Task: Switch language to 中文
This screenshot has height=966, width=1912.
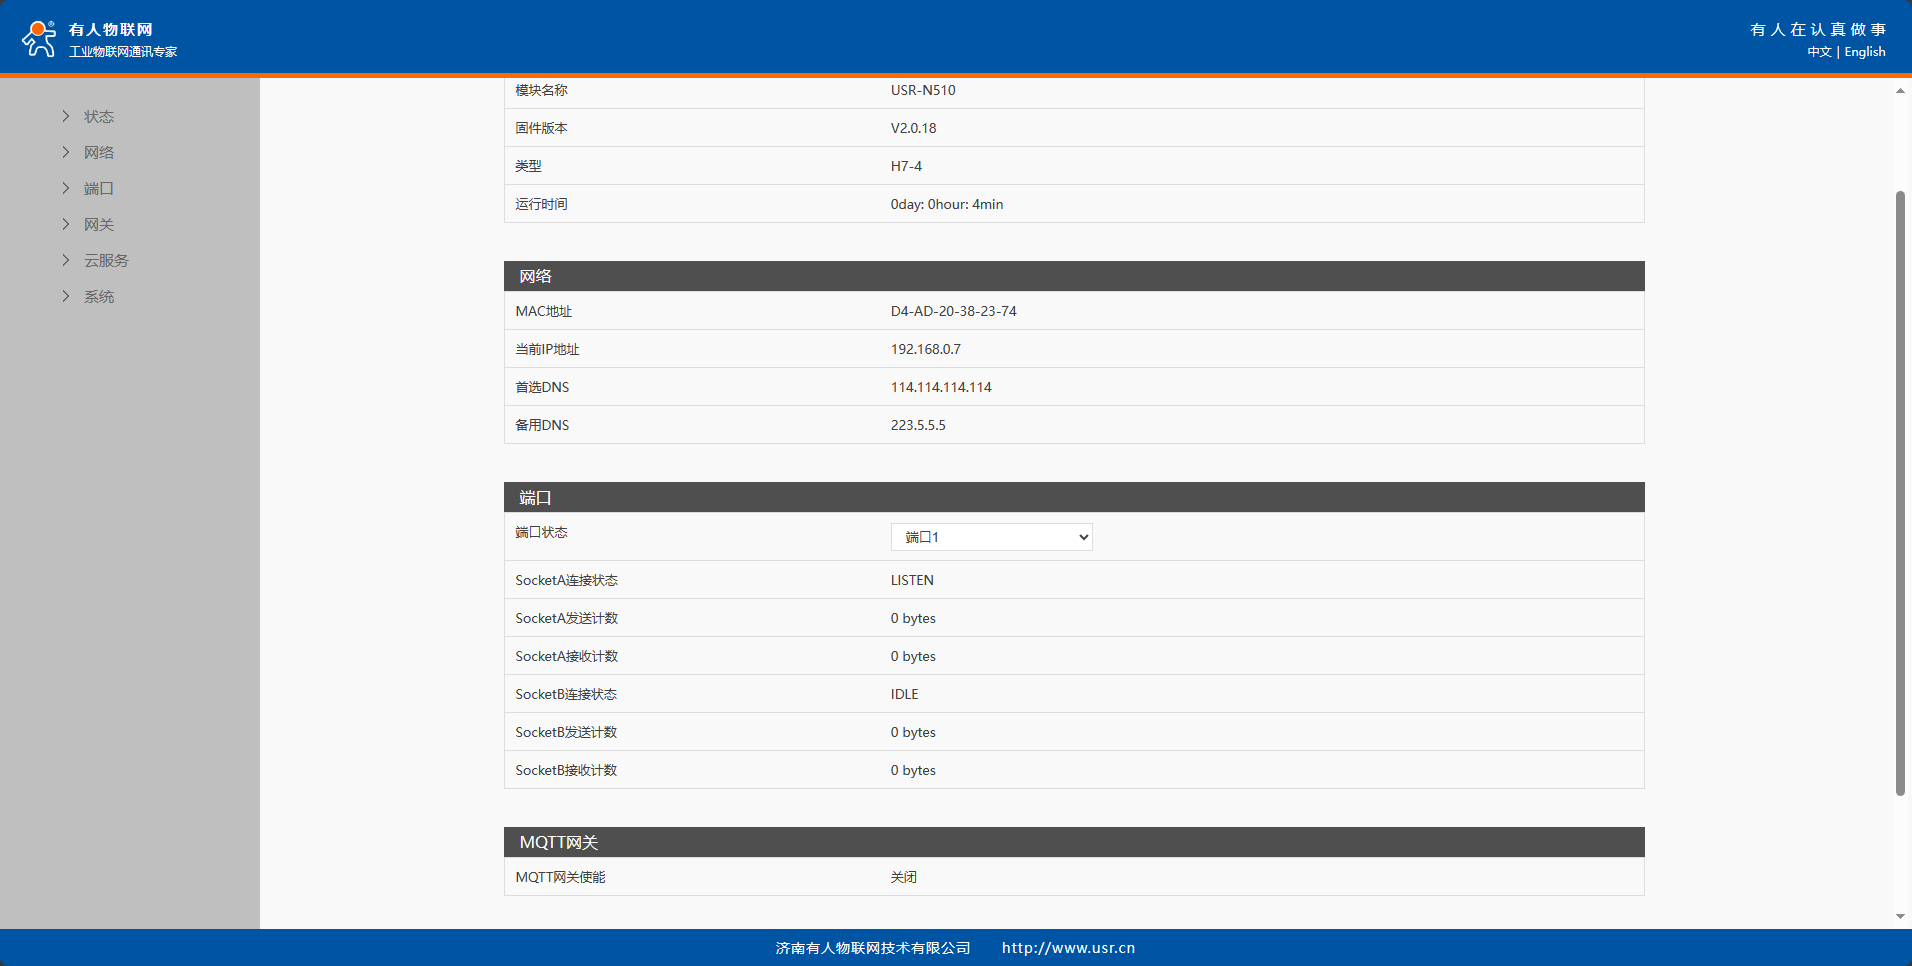Action: coord(1819,52)
